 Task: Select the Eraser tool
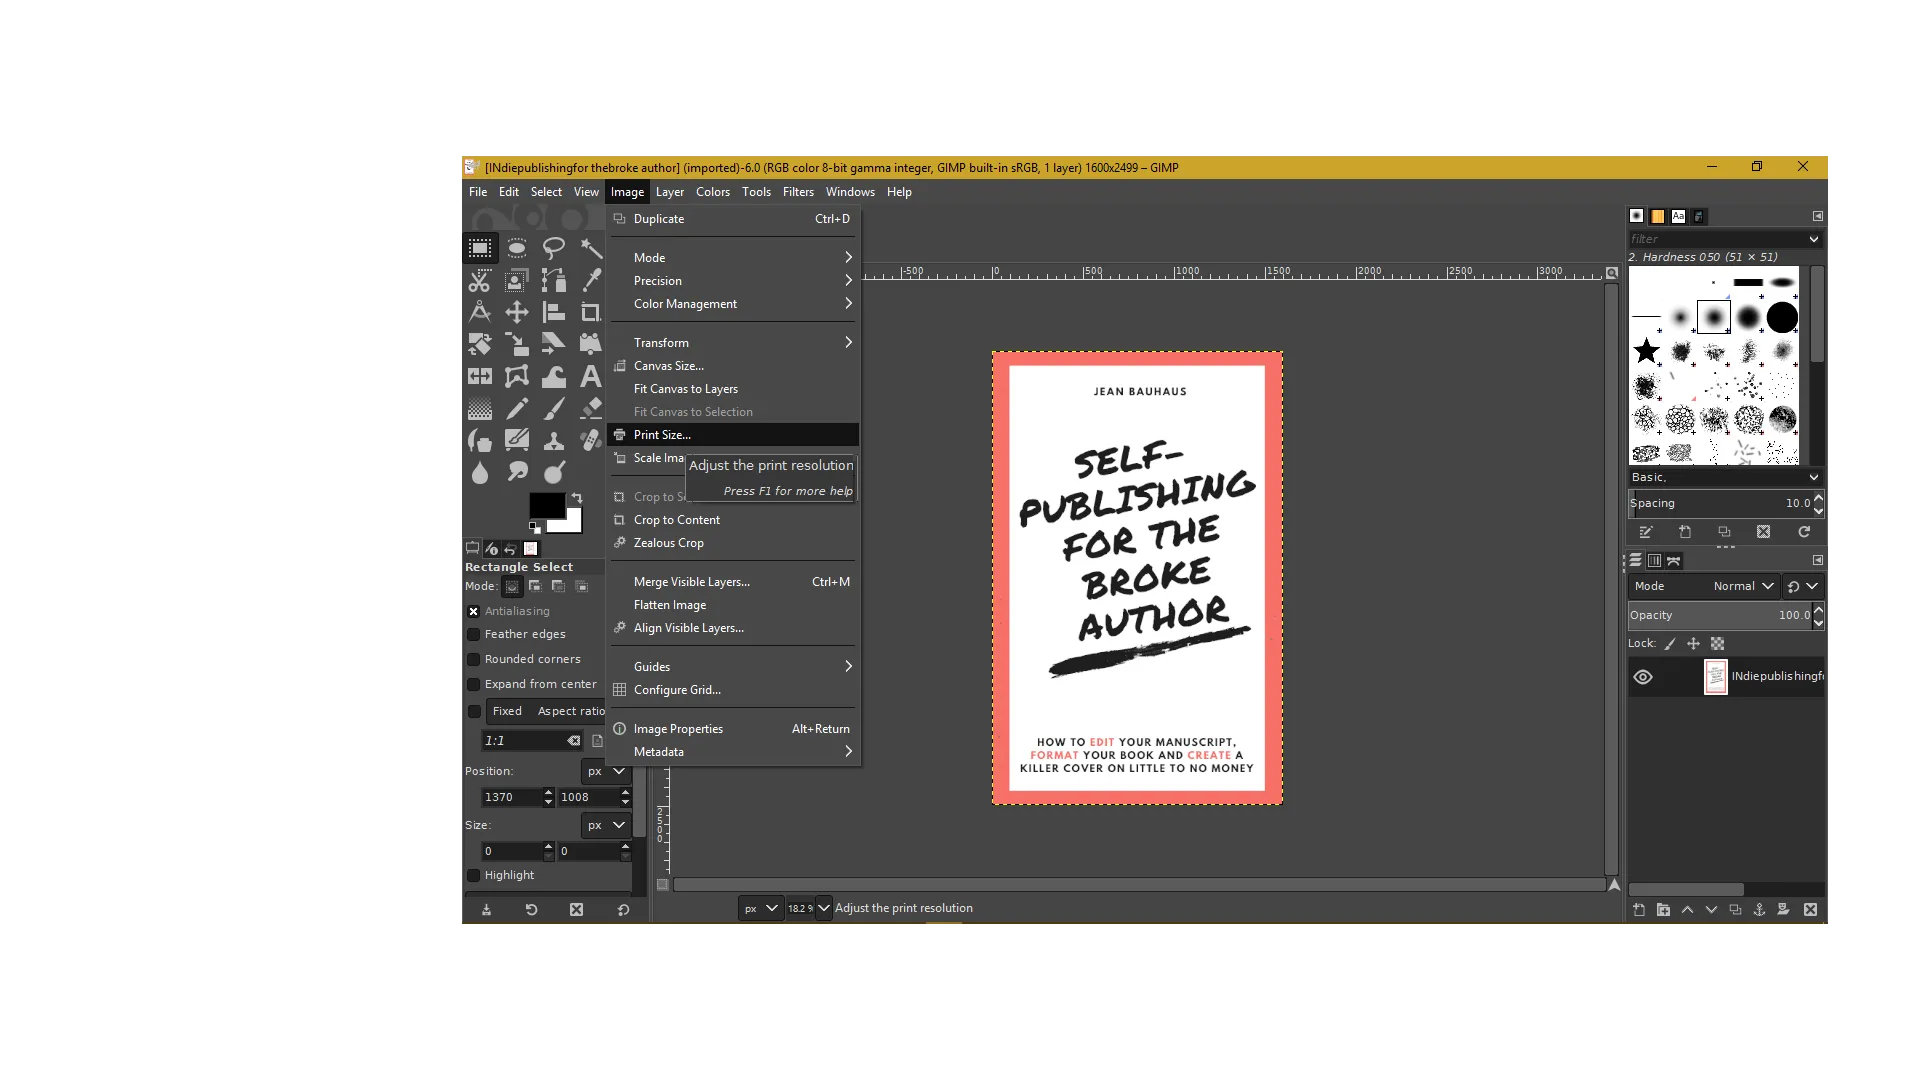pos(591,409)
